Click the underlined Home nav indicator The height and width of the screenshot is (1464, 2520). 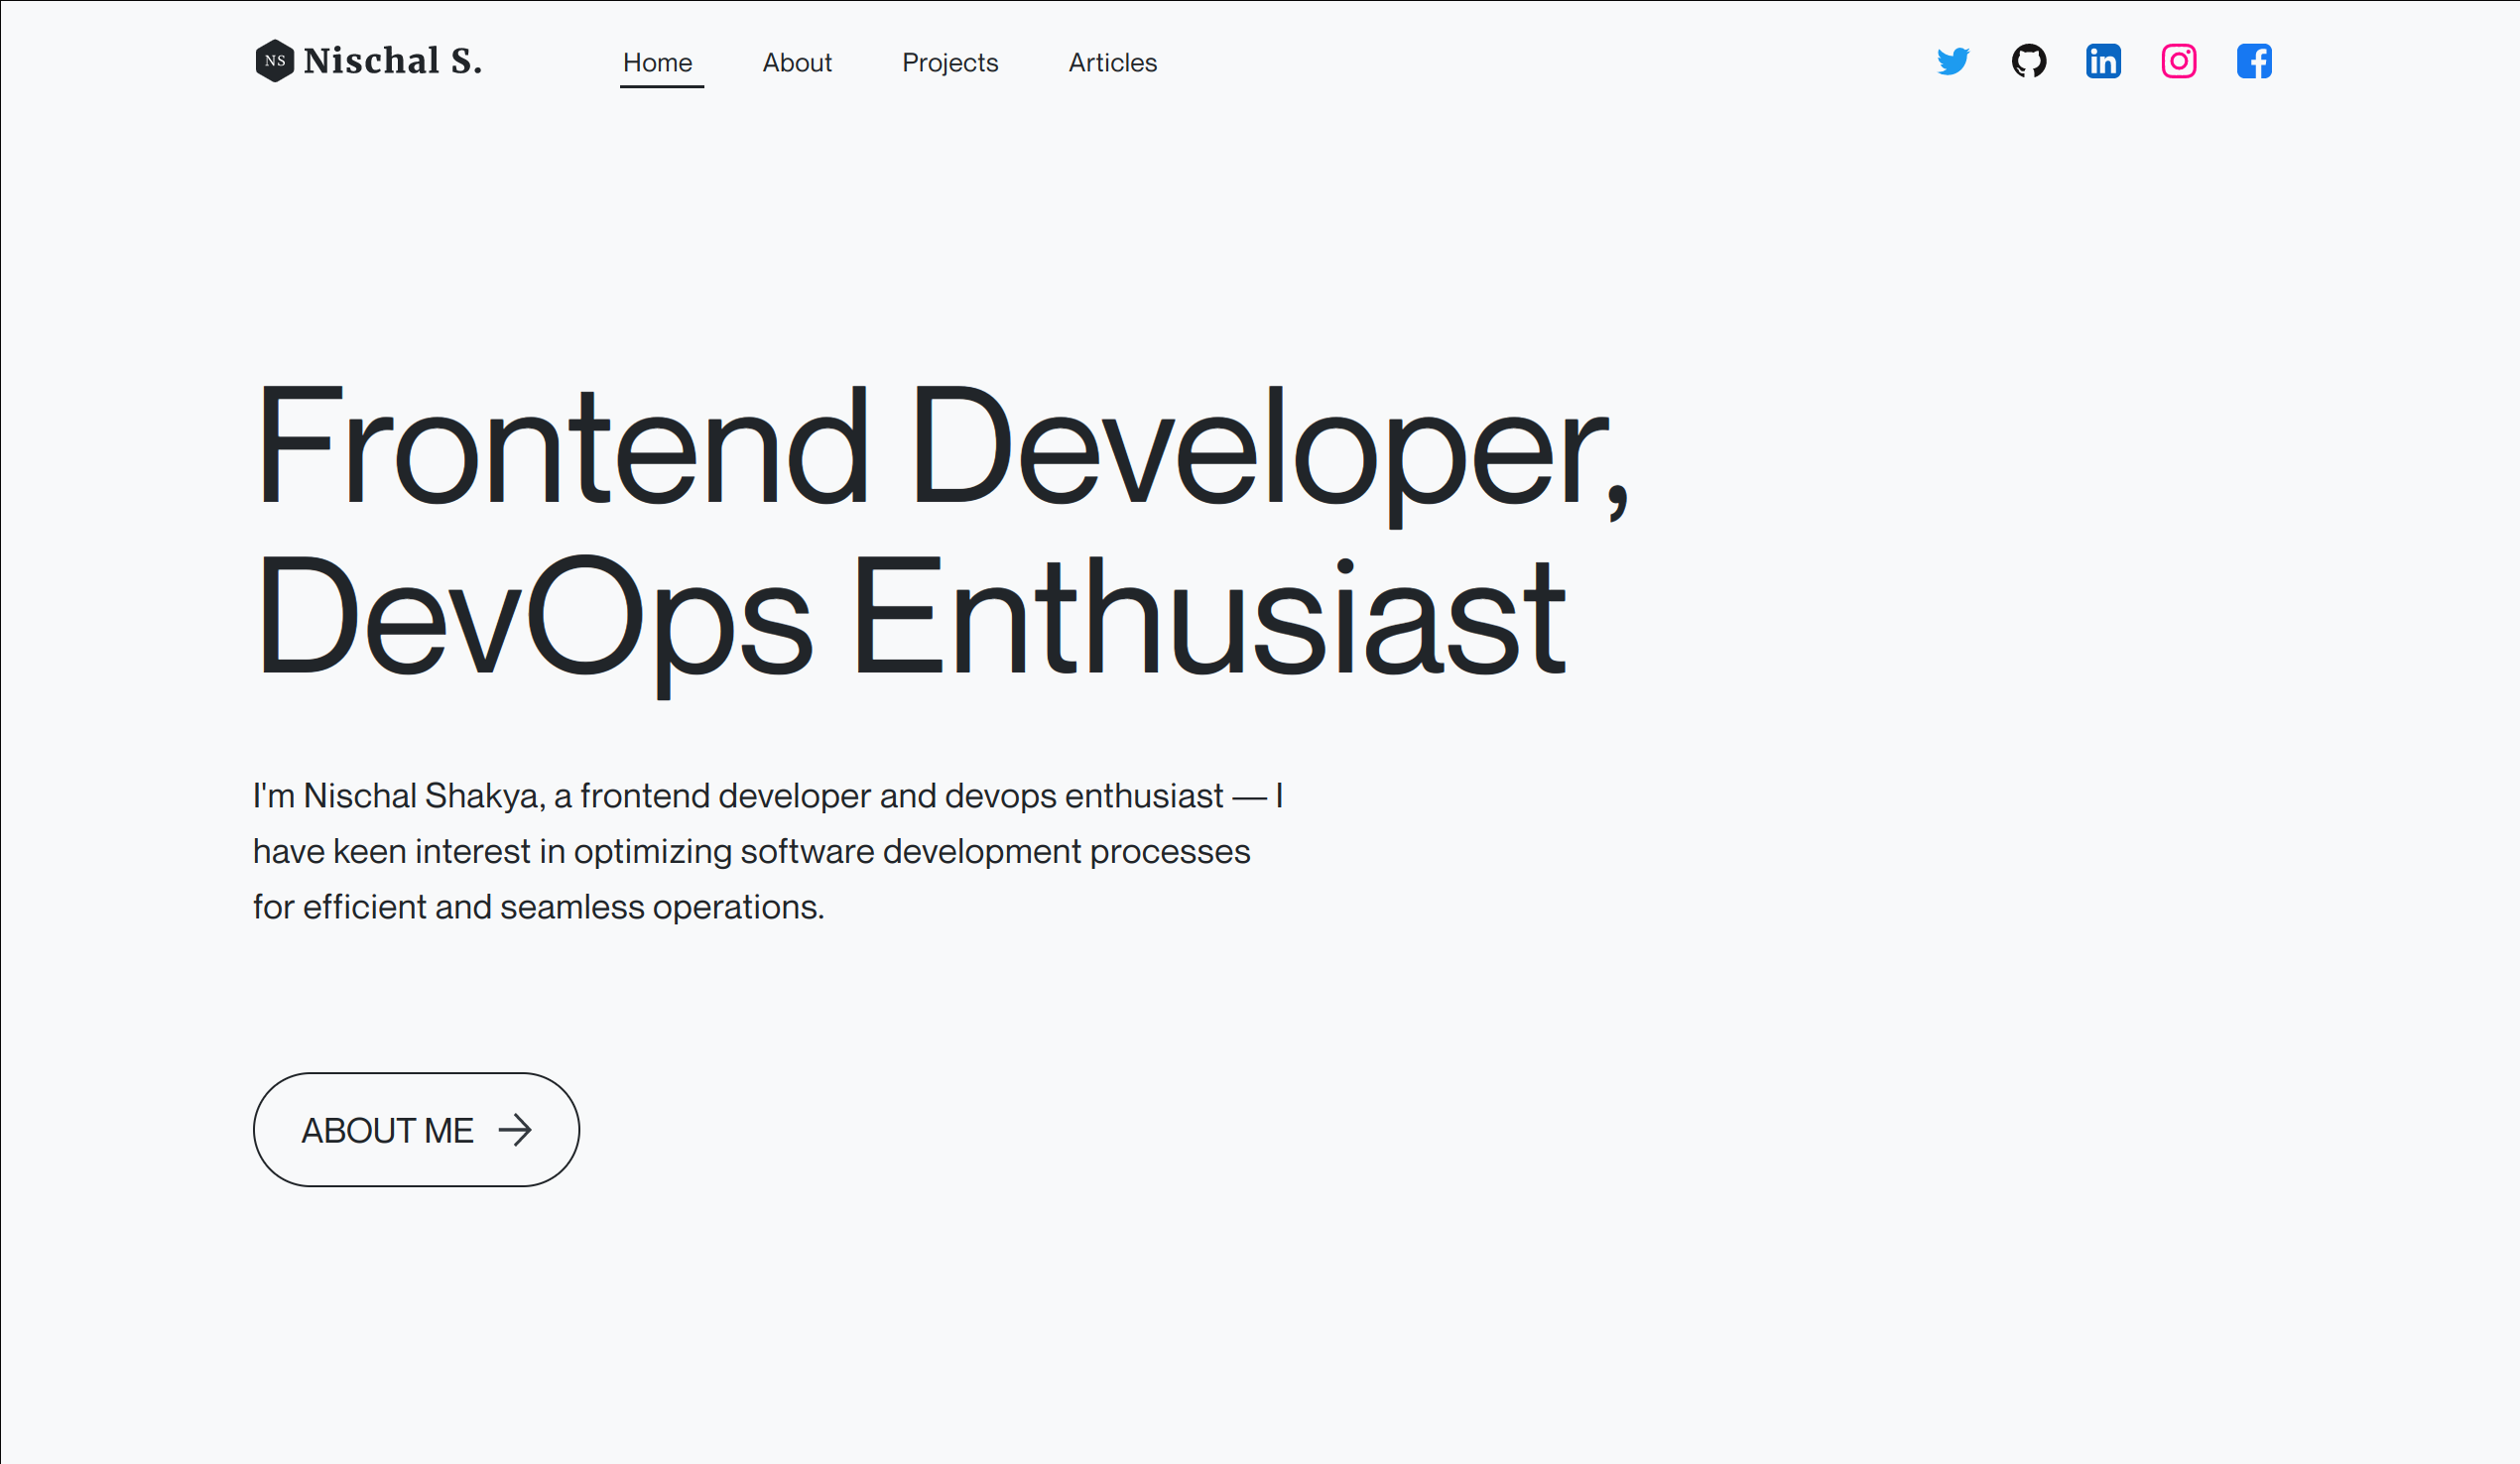tap(661, 89)
